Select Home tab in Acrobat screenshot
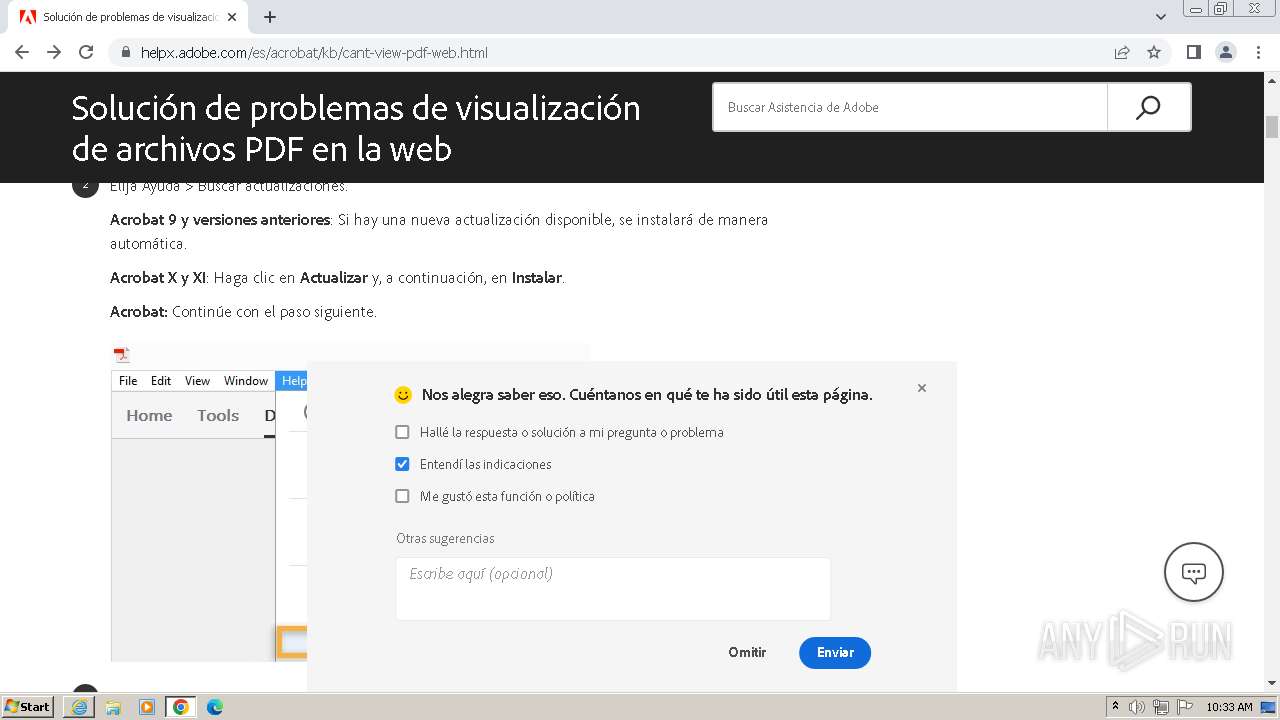1280x720 pixels. (149, 416)
